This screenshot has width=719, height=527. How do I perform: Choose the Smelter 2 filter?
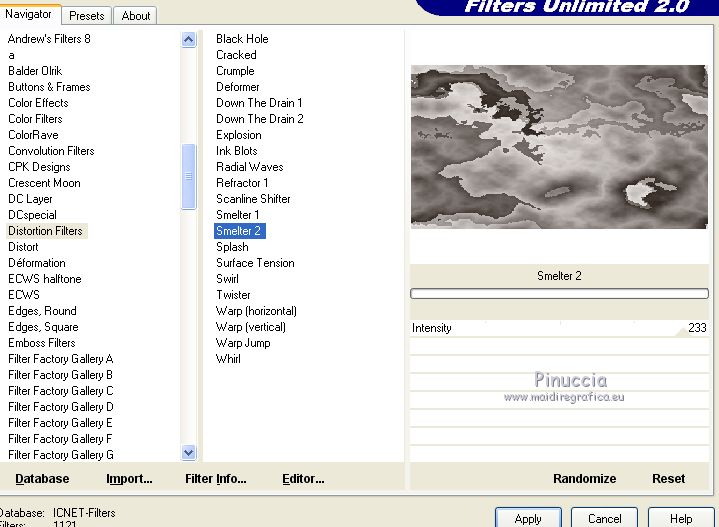(x=239, y=231)
